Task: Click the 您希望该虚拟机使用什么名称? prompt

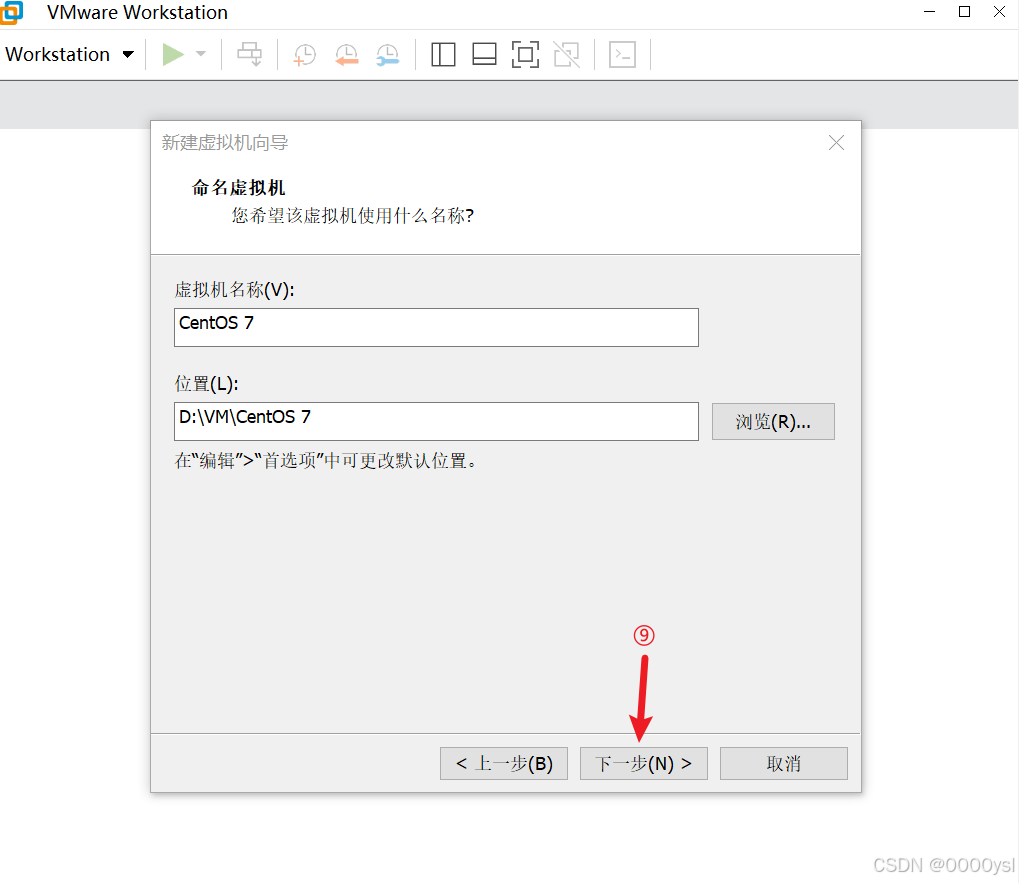Action: point(353,216)
